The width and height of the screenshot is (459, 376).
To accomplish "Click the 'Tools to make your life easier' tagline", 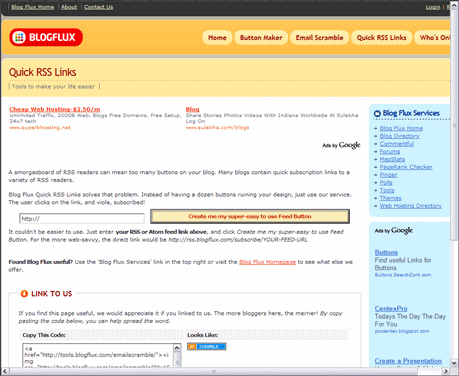I will [53, 87].
